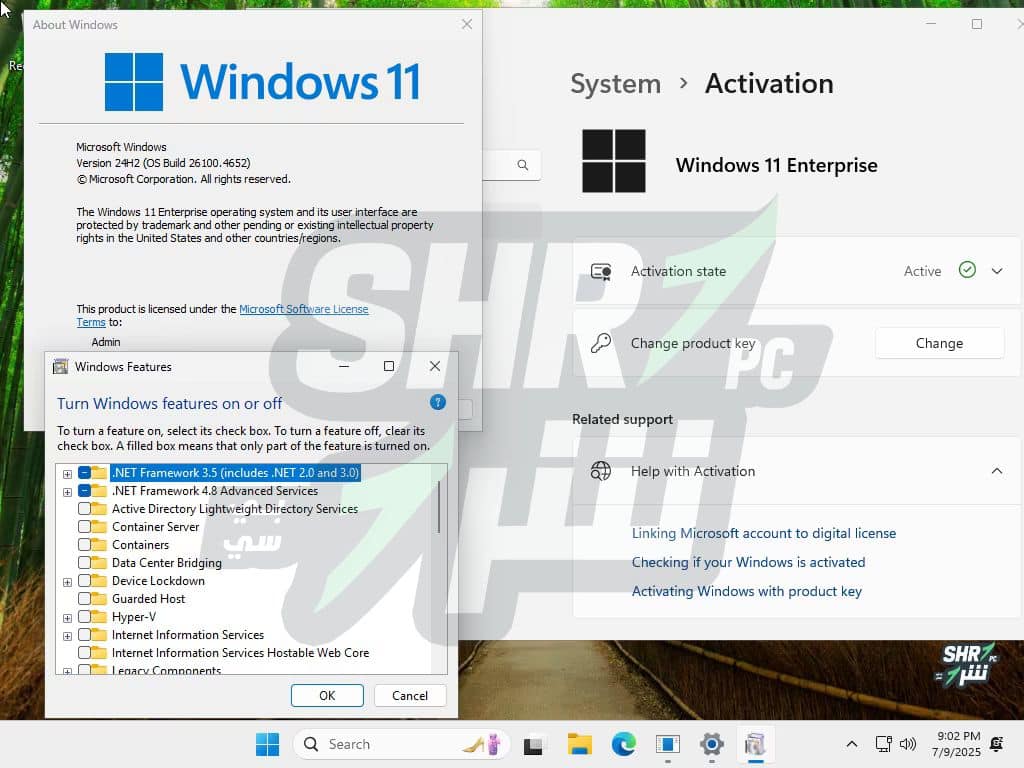Launch File Explorer from taskbar
This screenshot has width=1024, height=768.
(579, 744)
